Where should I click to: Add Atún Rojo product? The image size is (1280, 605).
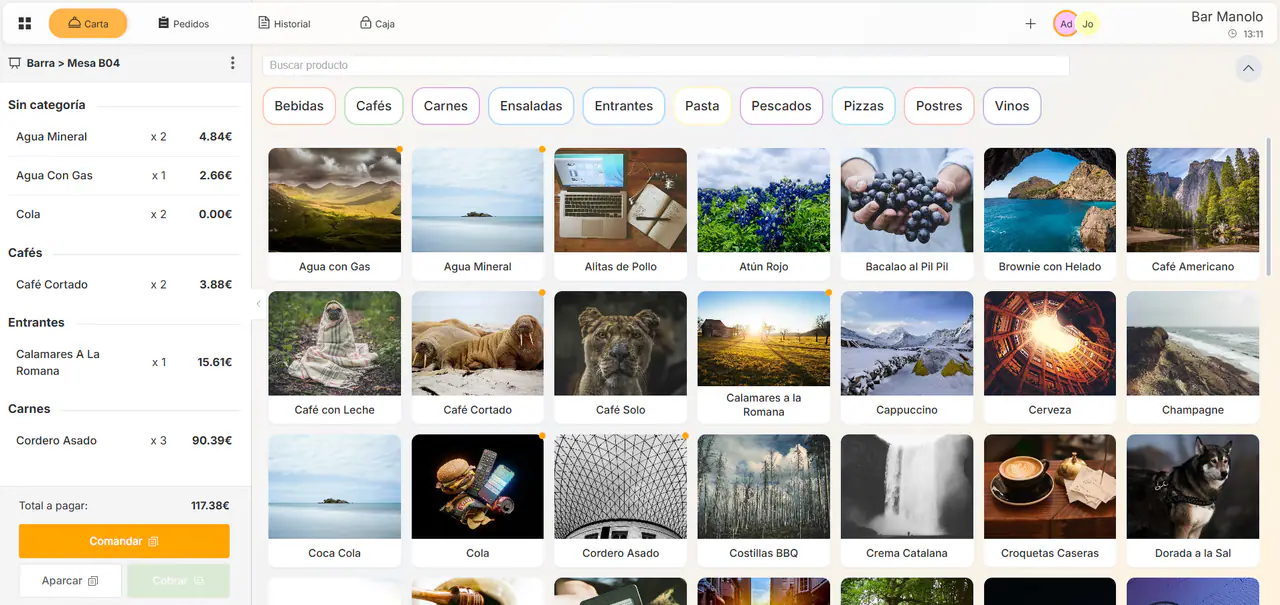(764, 213)
